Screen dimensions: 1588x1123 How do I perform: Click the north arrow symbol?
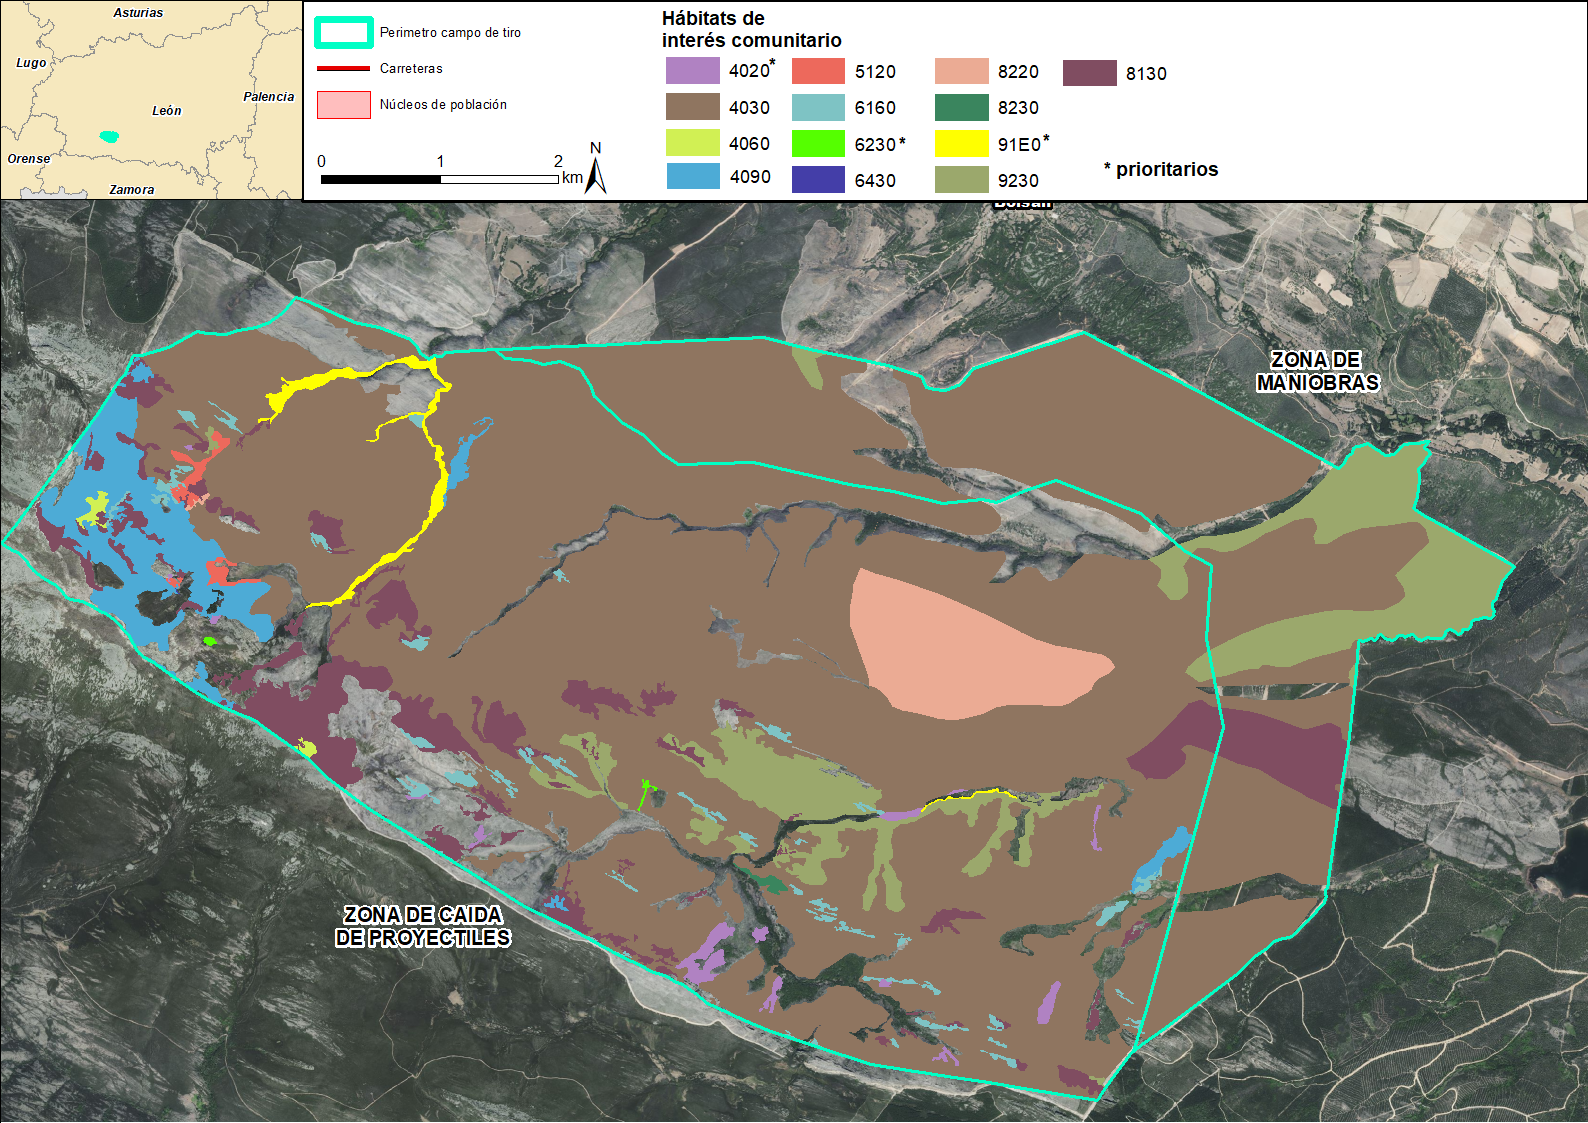[596, 171]
